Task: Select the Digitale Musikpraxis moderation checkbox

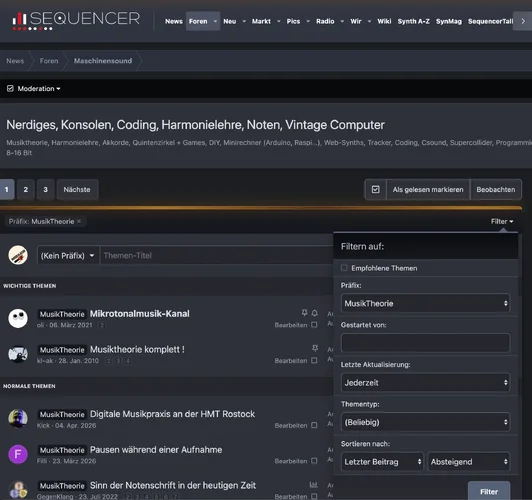Action: [x=314, y=425]
